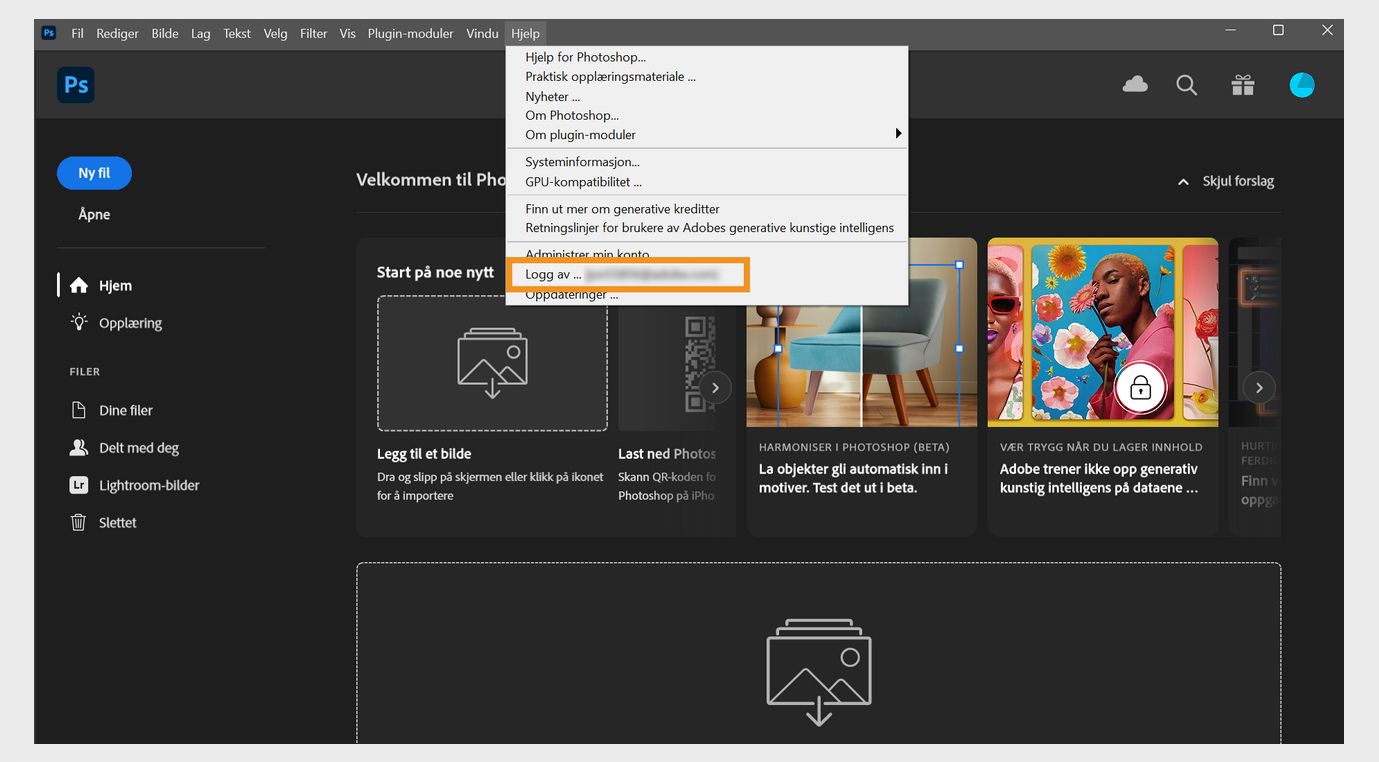This screenshot has width=1379, height=762.
Task: Click the Skjul forslag label
Action: (x=1238, y=182)
